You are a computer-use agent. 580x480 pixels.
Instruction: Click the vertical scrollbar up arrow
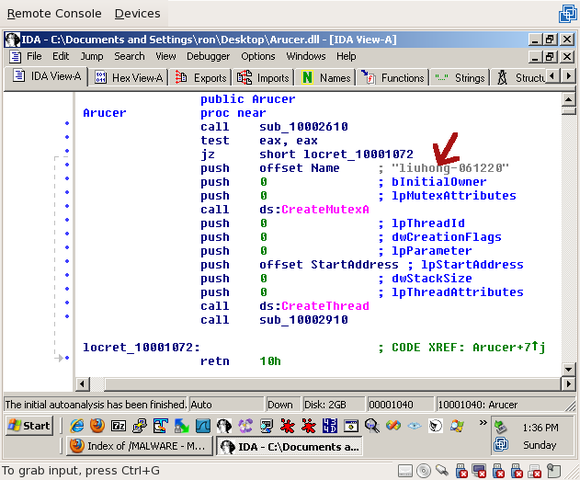568,99
